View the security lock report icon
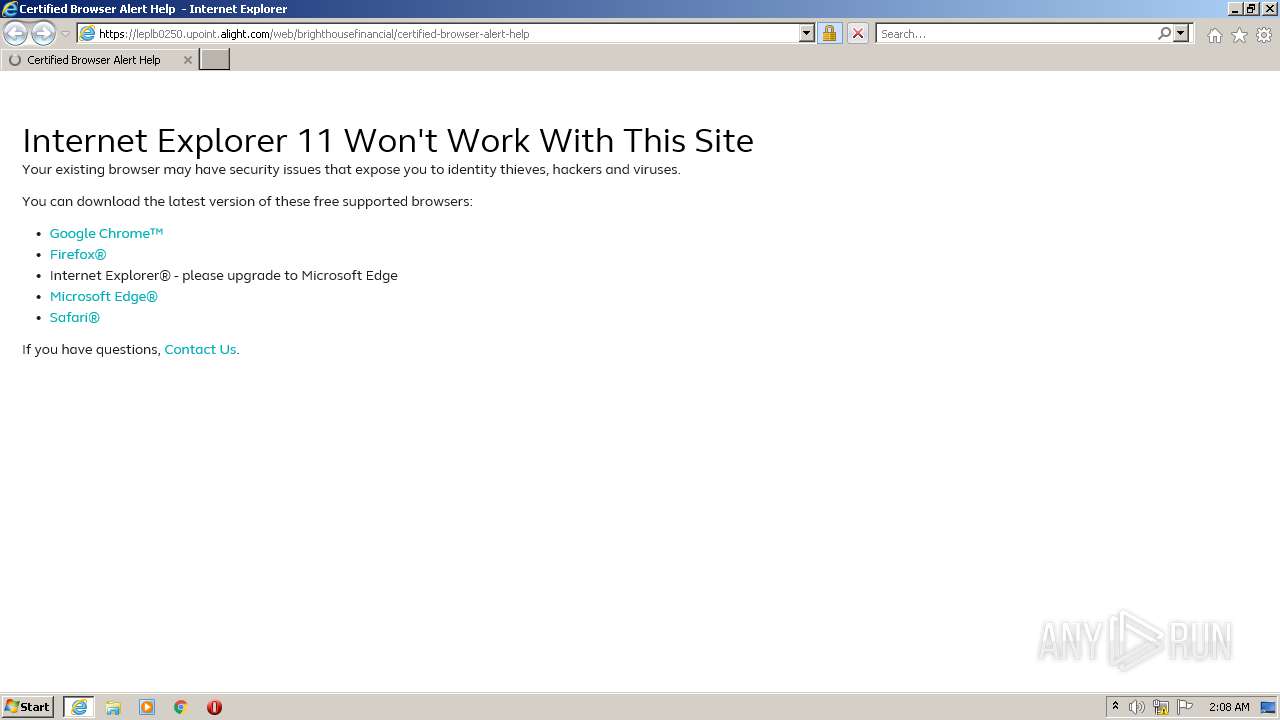Image resolution: width=1280 pixels, height=720 pixels. pos(829,34)
